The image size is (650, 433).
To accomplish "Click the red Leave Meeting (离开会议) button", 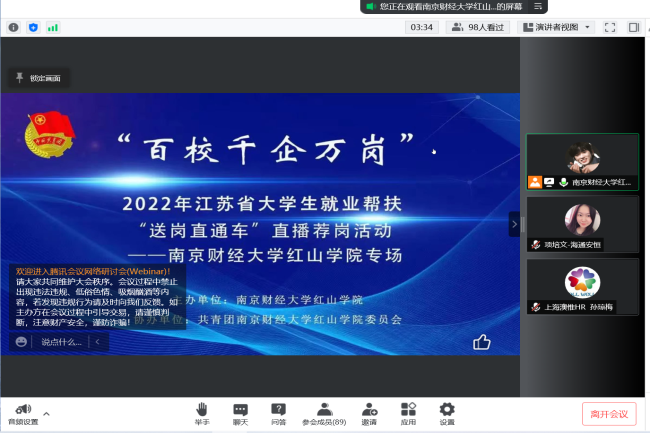I will (608, 414).
